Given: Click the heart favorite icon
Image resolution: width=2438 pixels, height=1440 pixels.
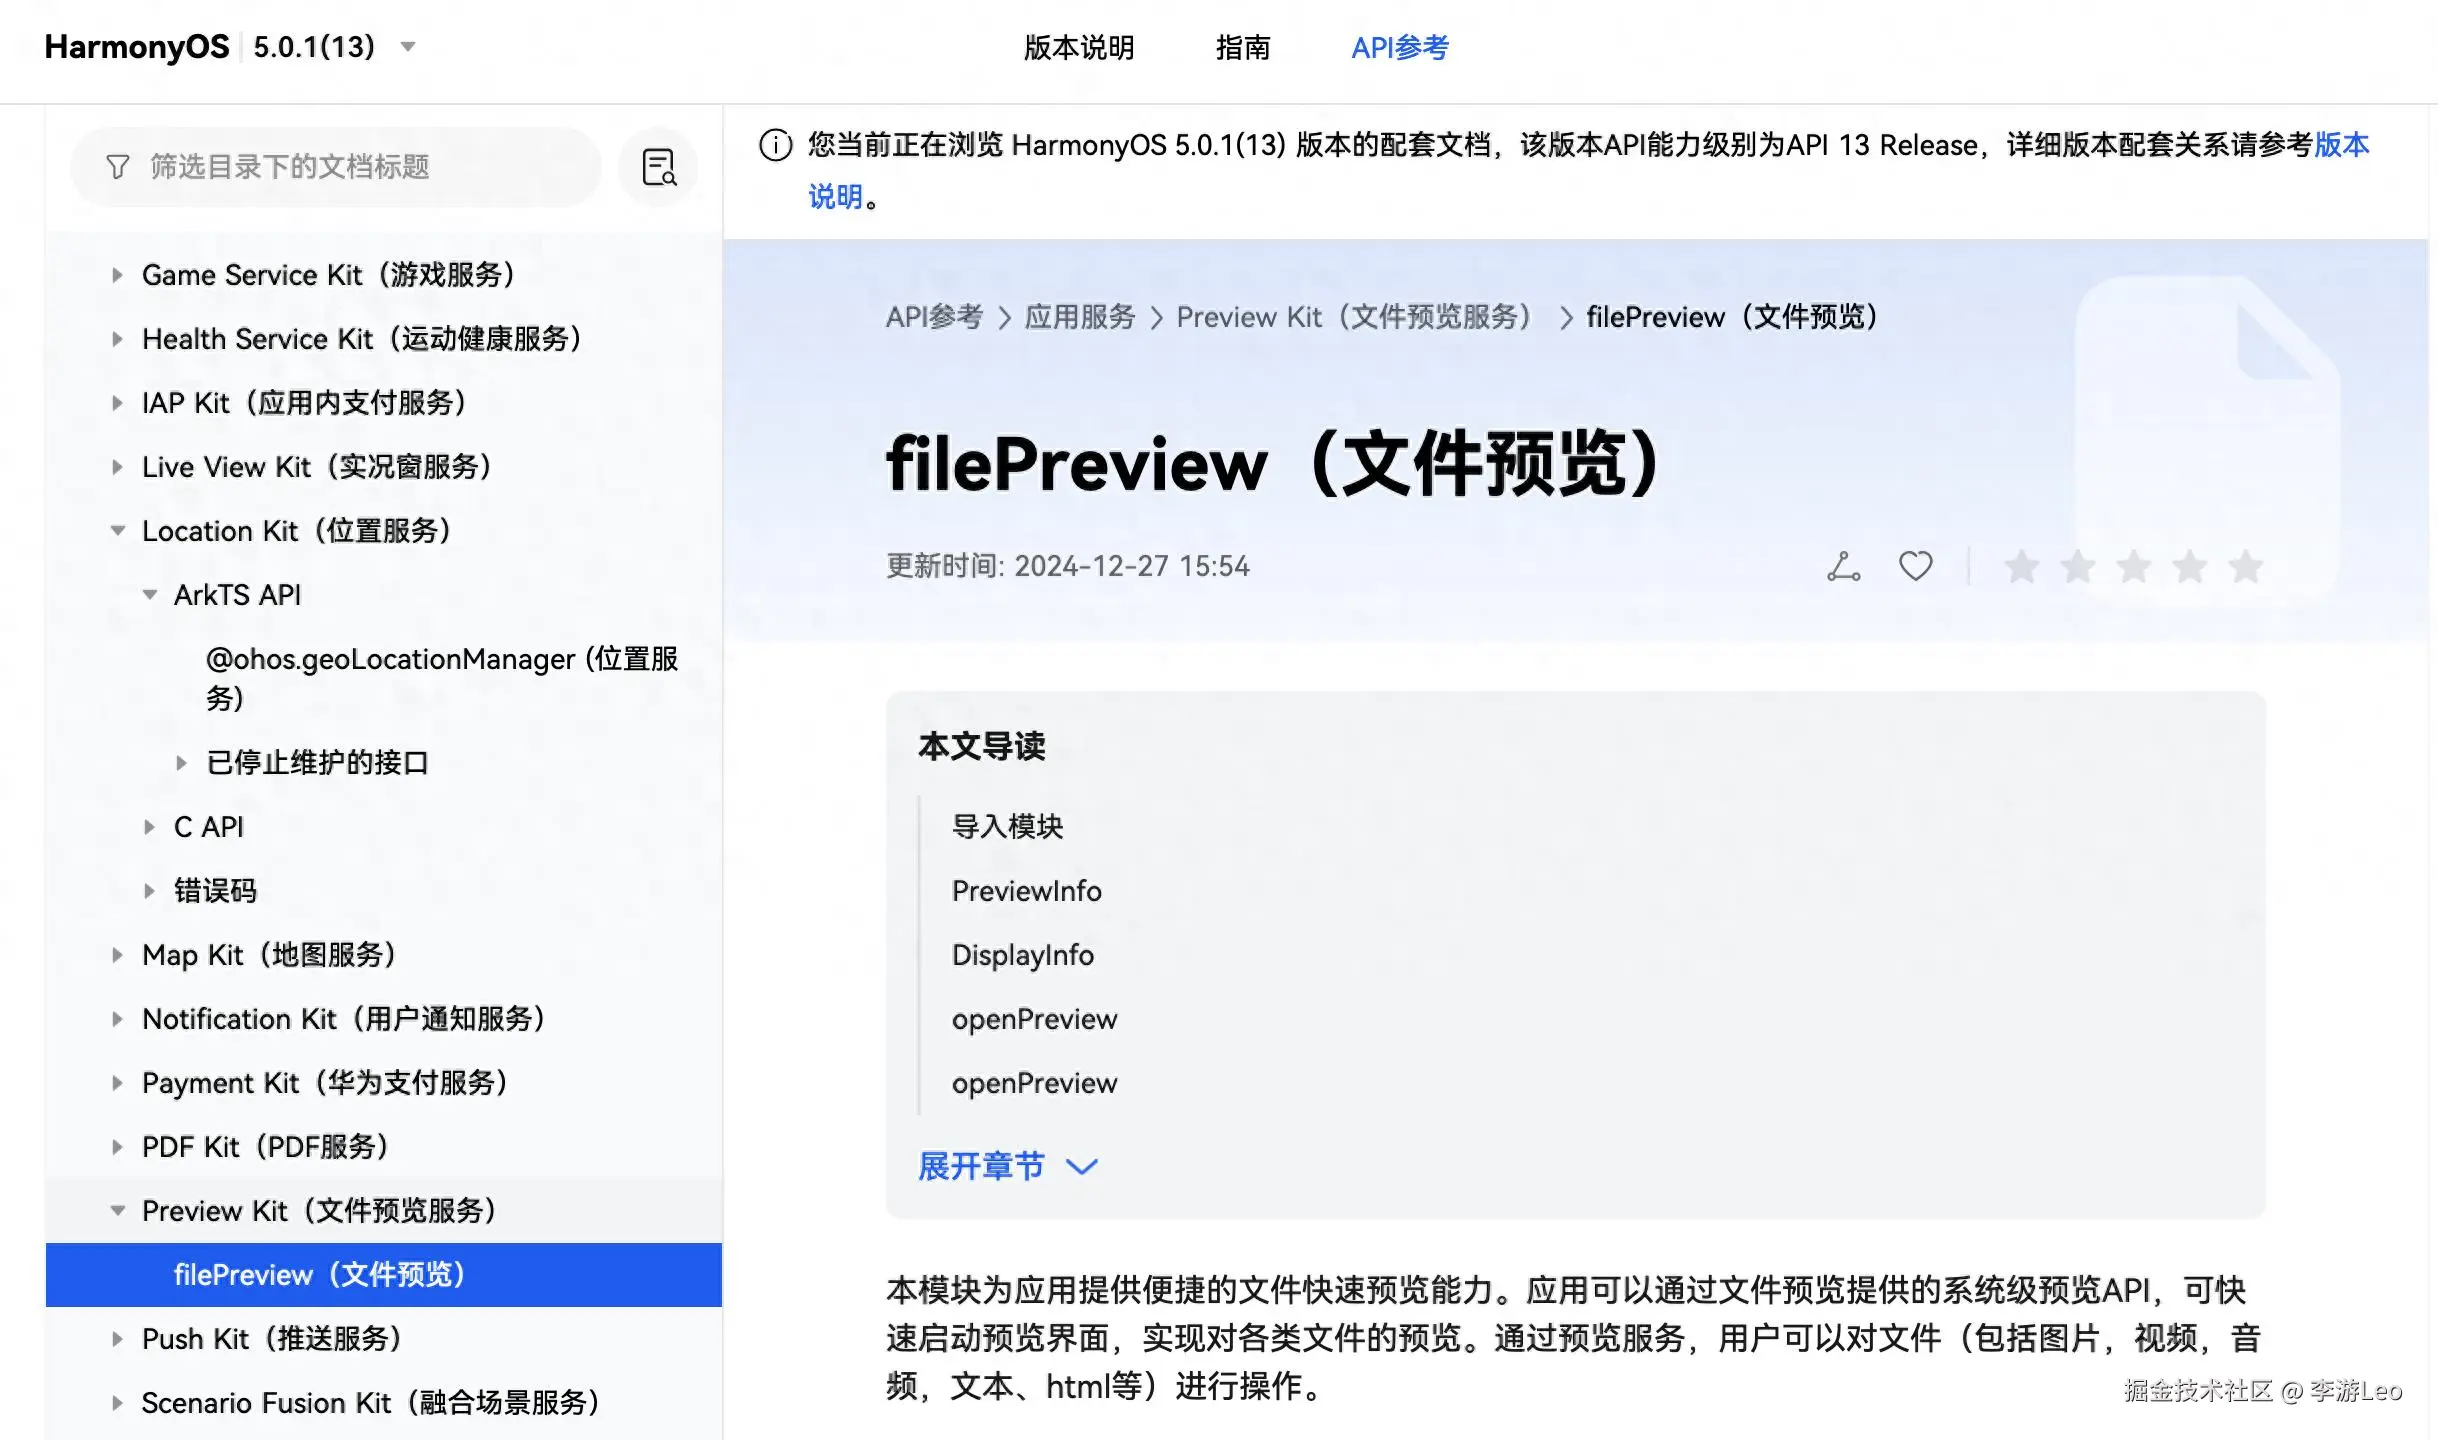Looking at the screenshot, I should click(x=1915, y=566).
